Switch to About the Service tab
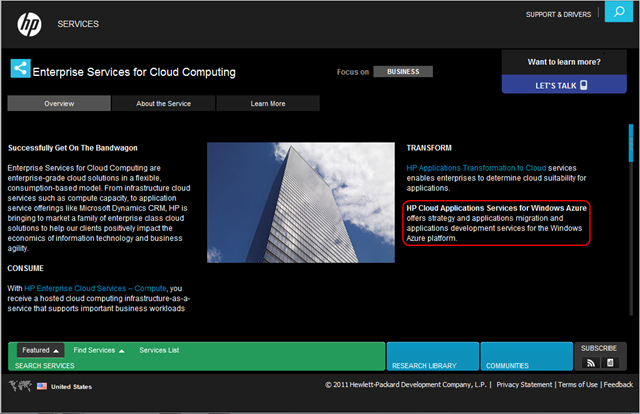The image size is (640, 414). pyautogui.click(x=164, y=103)
